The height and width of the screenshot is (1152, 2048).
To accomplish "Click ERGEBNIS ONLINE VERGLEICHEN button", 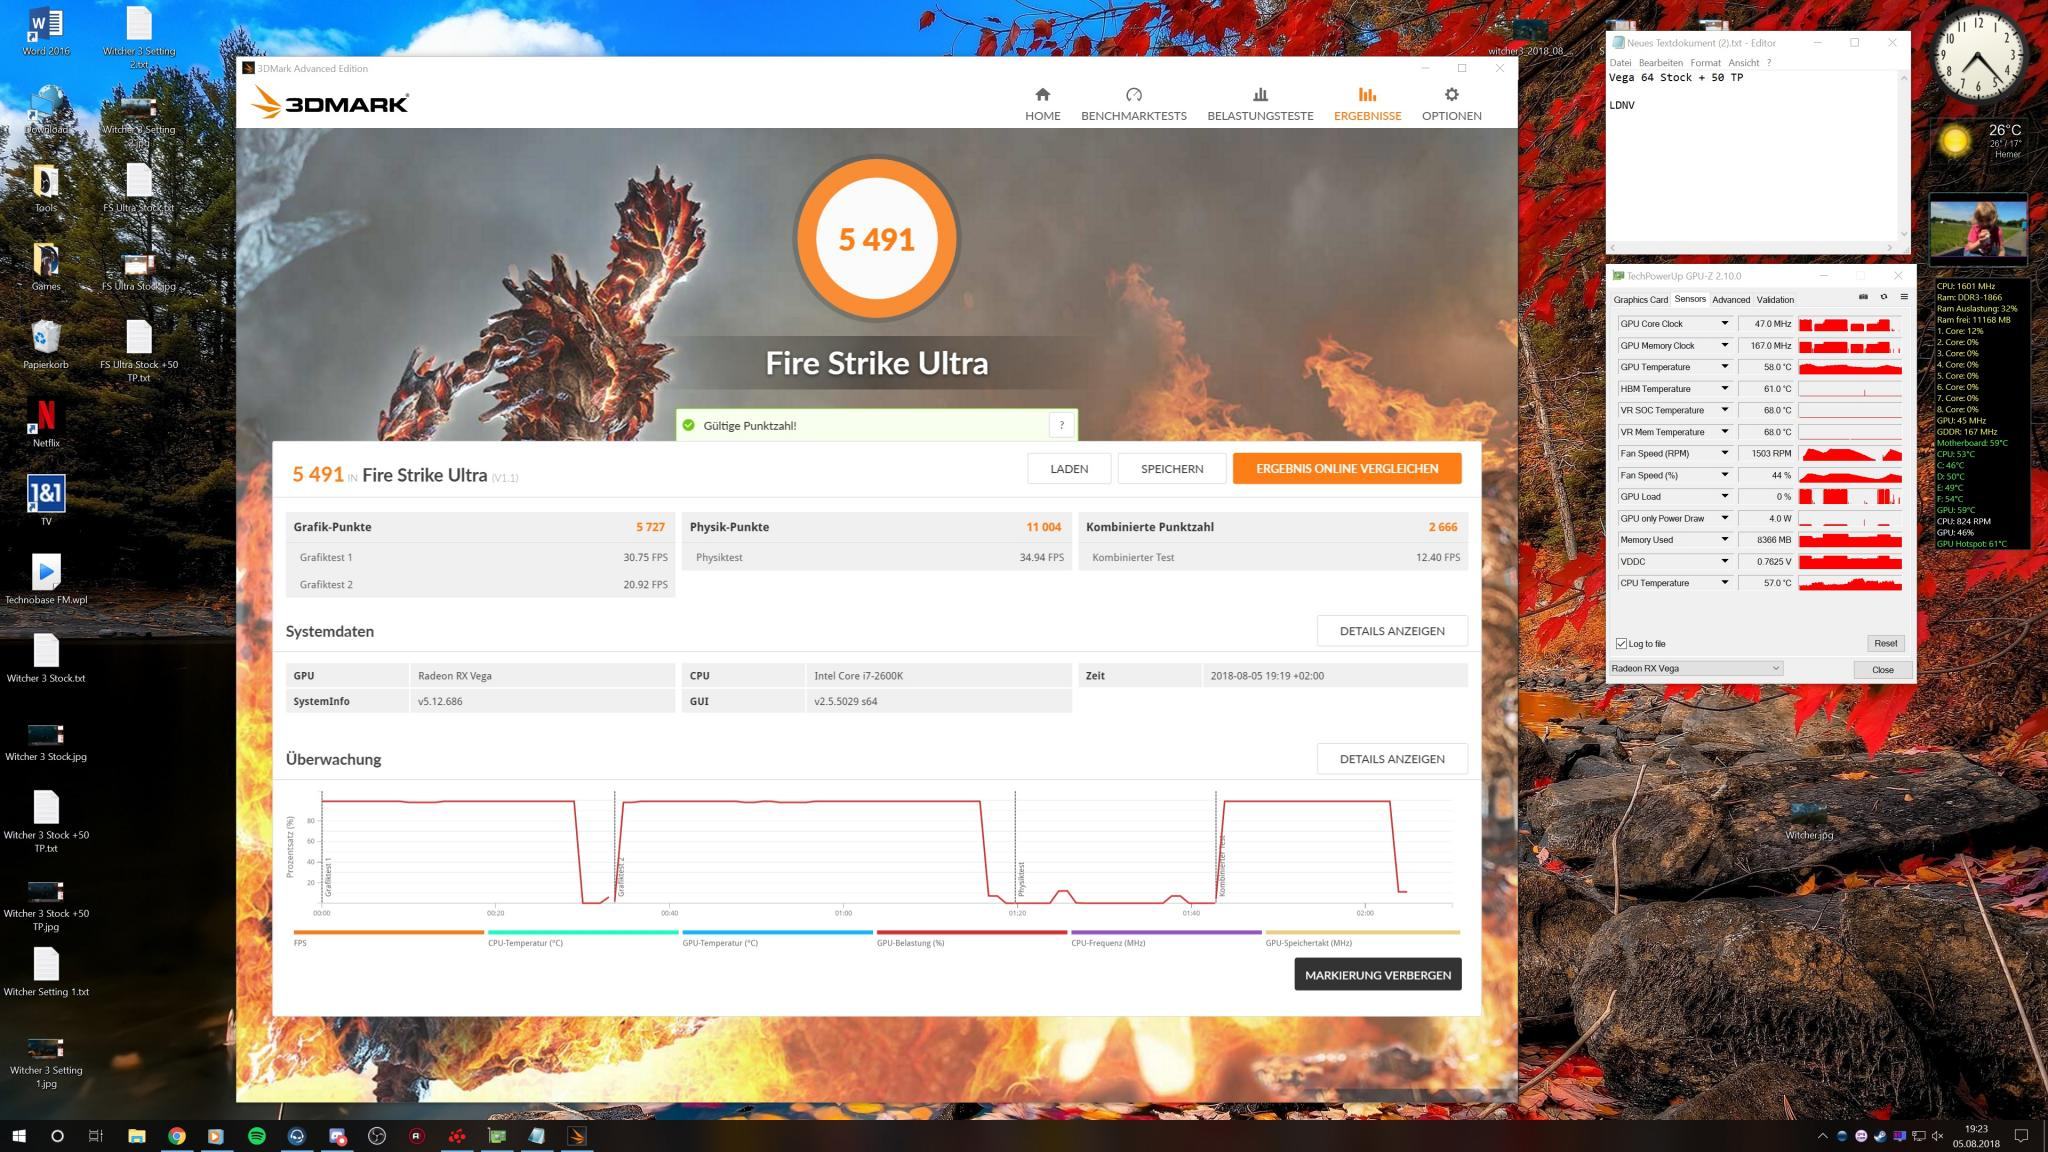I will (1347, 468).
